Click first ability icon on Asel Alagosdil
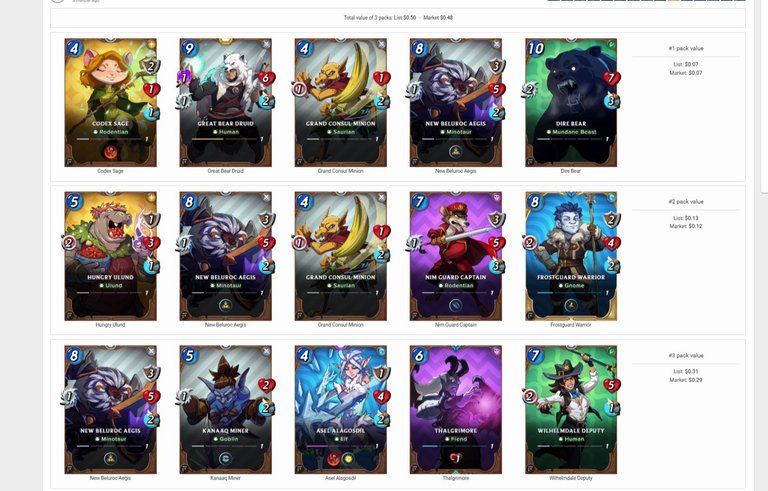768x491 pixels. [334, 459]
